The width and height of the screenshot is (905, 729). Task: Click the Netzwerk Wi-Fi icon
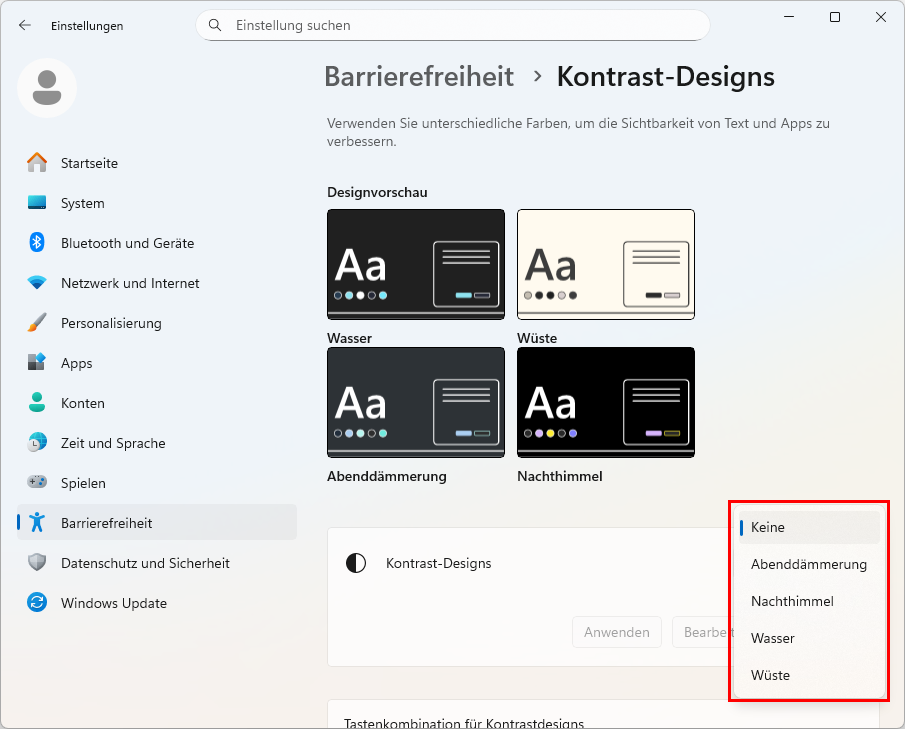[37, 283]
